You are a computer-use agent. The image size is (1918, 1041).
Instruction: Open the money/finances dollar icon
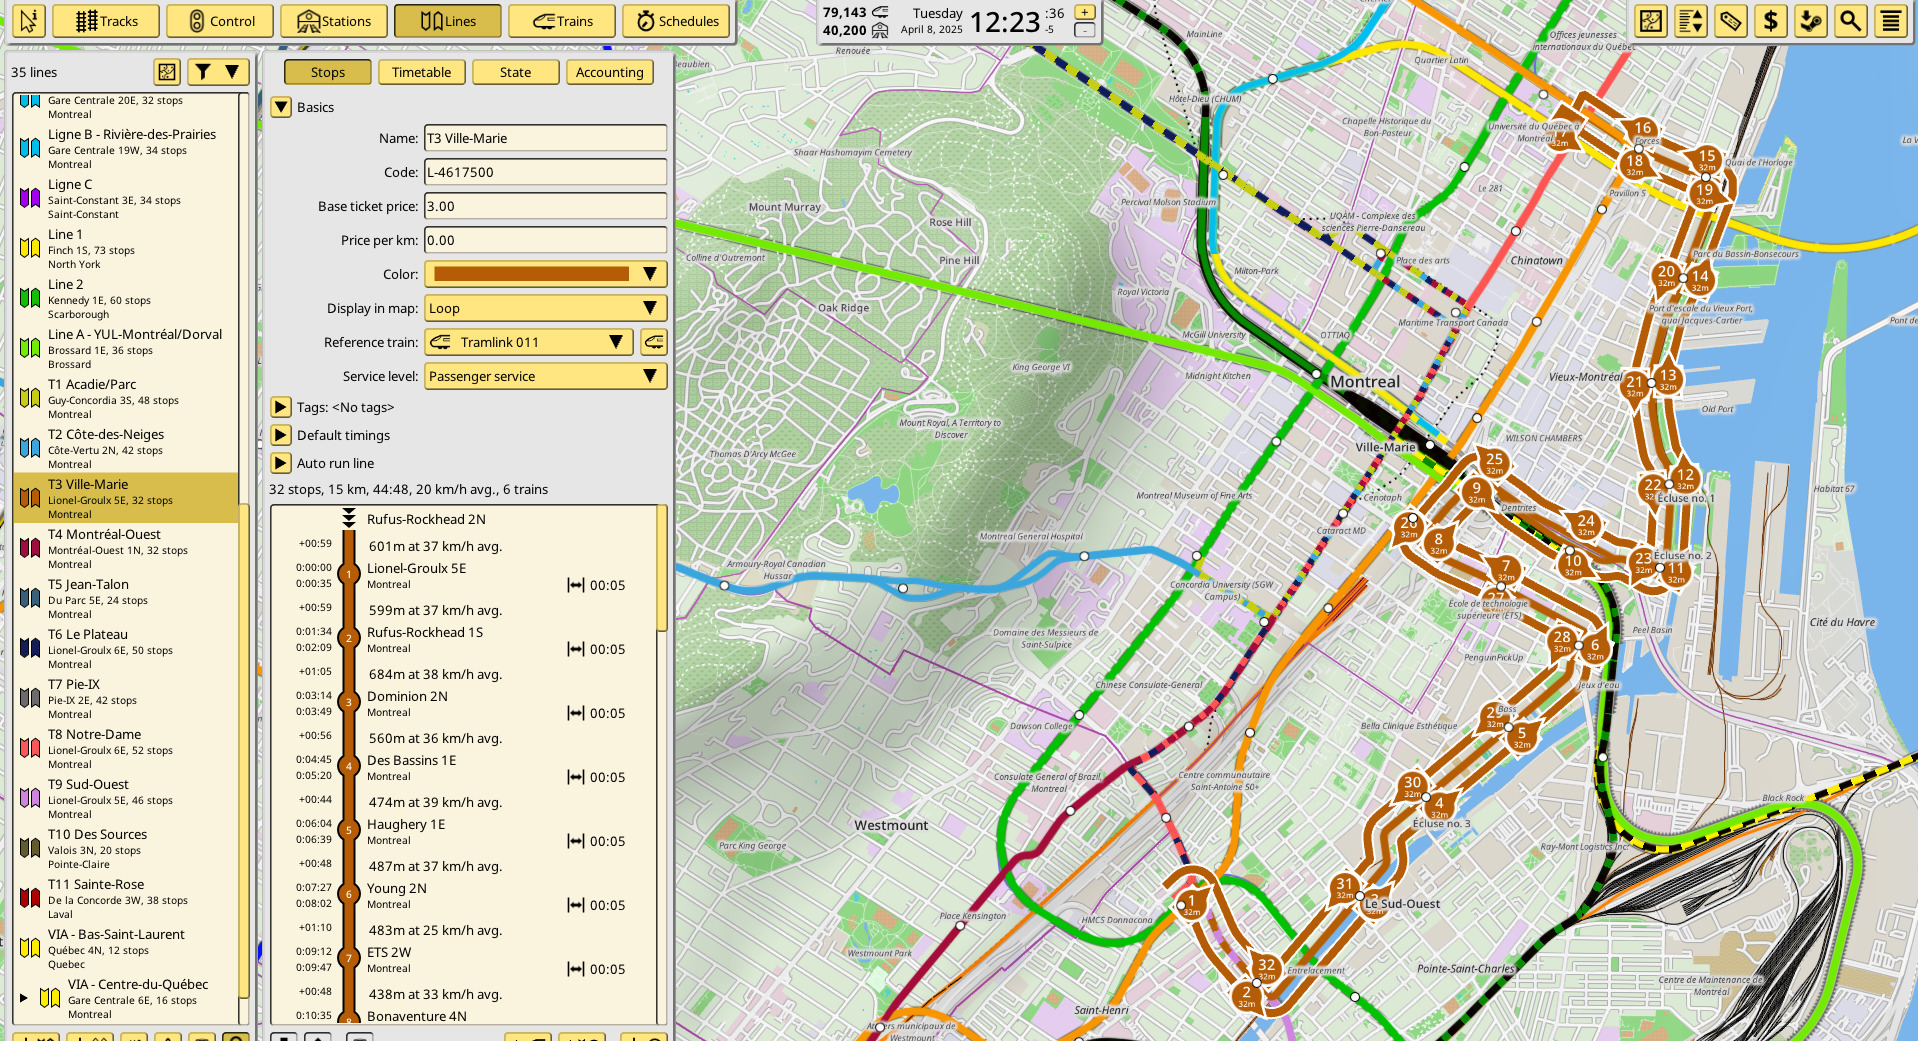pyautogui.click(x=1771, y=21)
